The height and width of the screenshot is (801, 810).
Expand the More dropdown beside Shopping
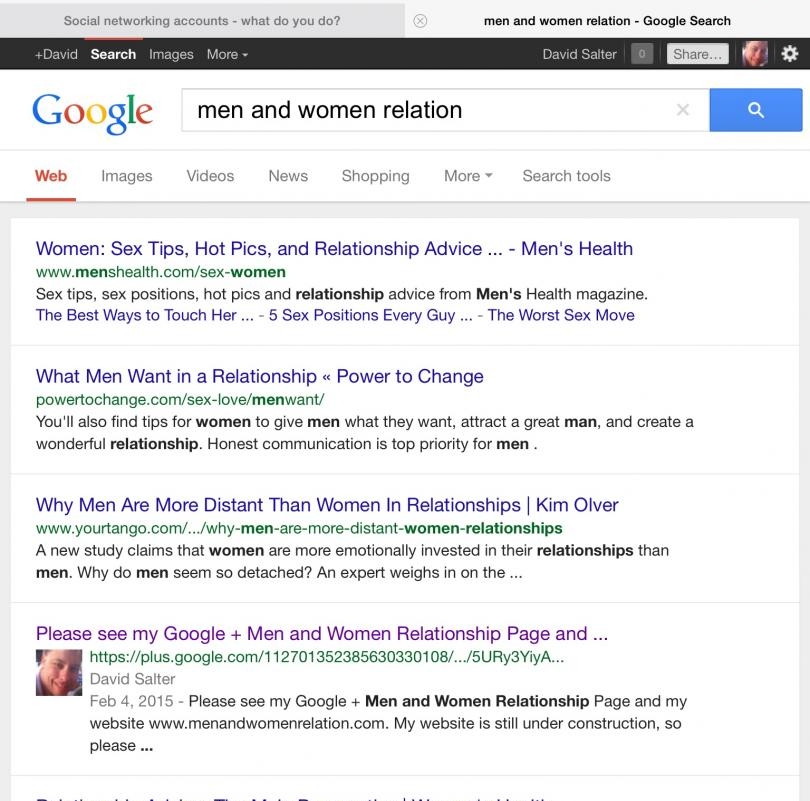[468, 176]
